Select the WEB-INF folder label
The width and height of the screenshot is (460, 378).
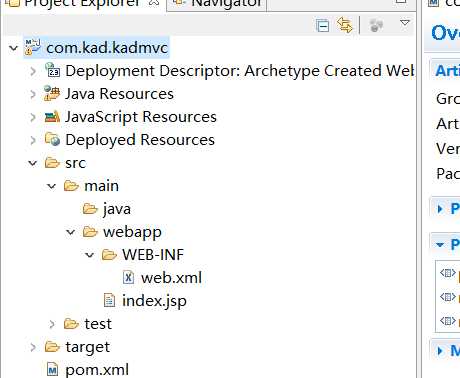[x=153, y=255]
